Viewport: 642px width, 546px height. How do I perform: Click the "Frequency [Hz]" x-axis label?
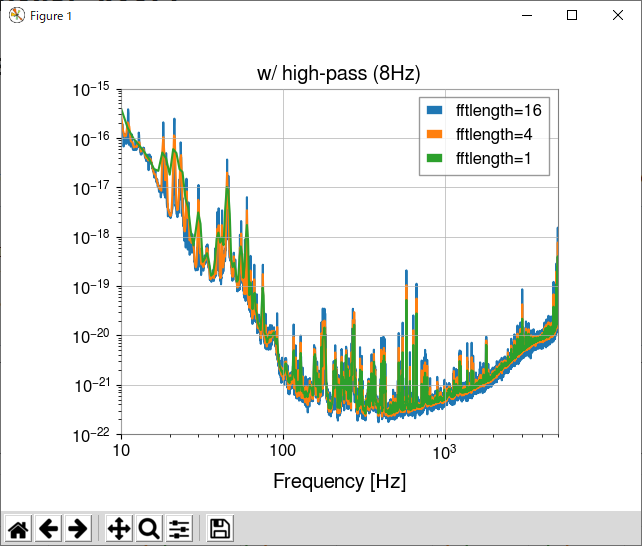[340, 481]
